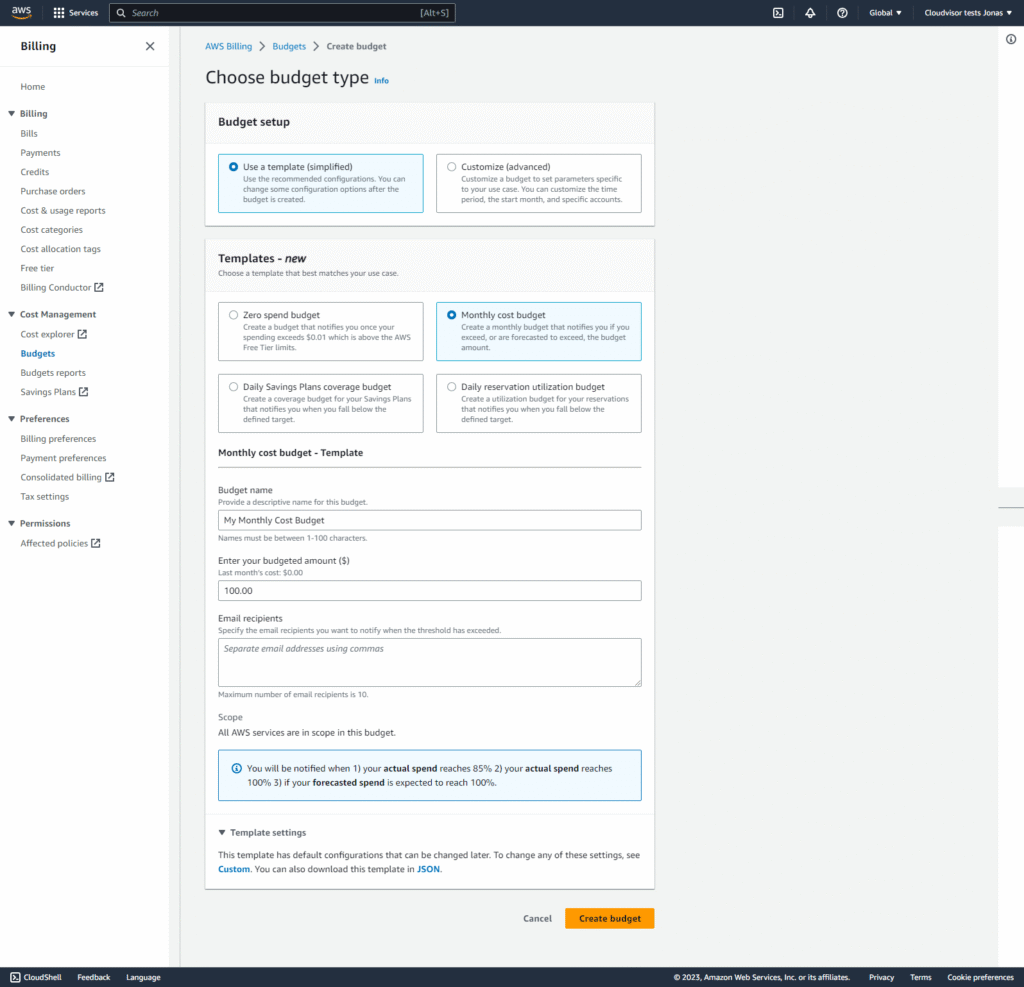Open the Info link beside the title
Image resolution: width=1024 pixels, height=987 pixels.
tap(381, 81)
